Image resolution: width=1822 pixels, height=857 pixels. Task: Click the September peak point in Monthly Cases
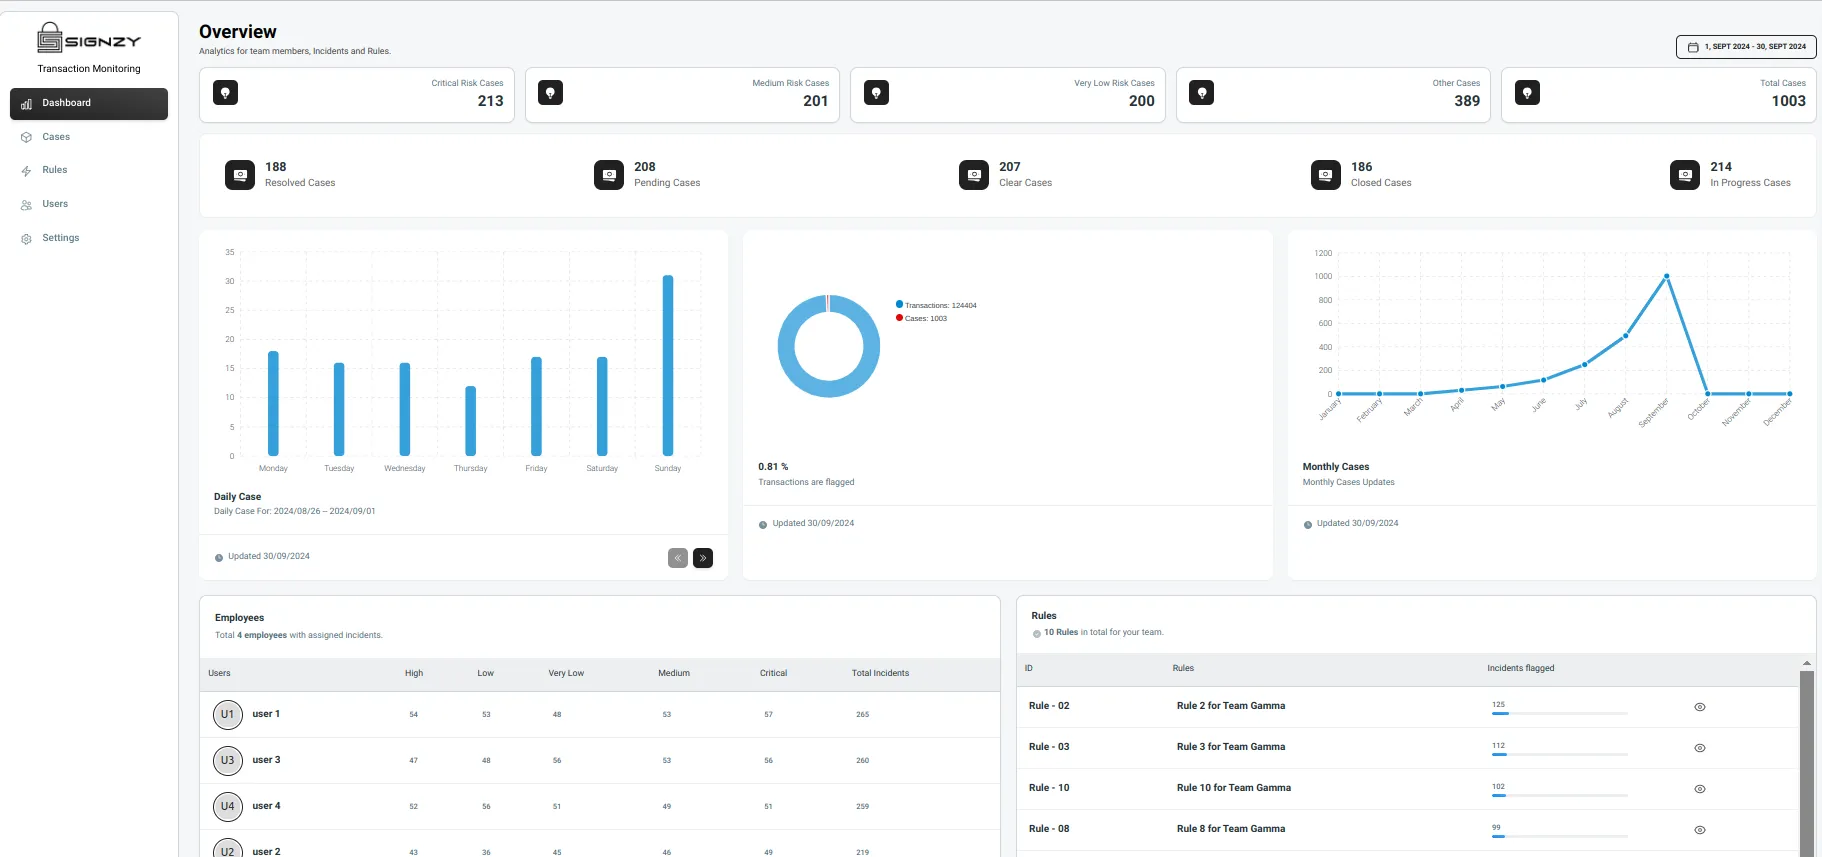pyautogui.click(x=1666, y=276)
